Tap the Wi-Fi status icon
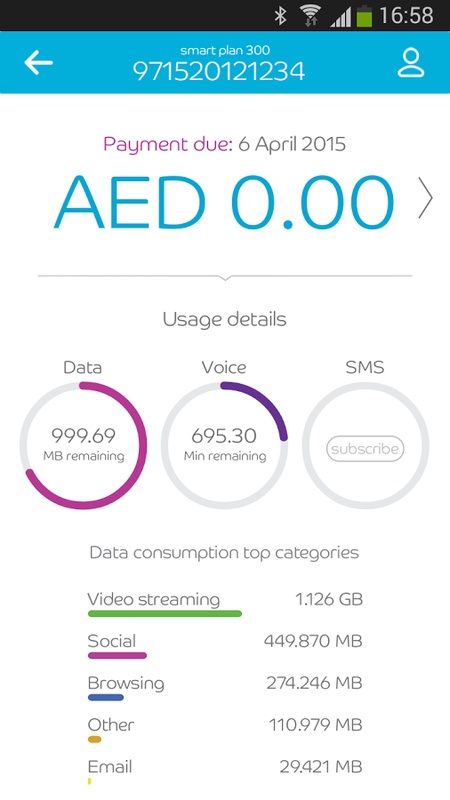 coord(311,15)
